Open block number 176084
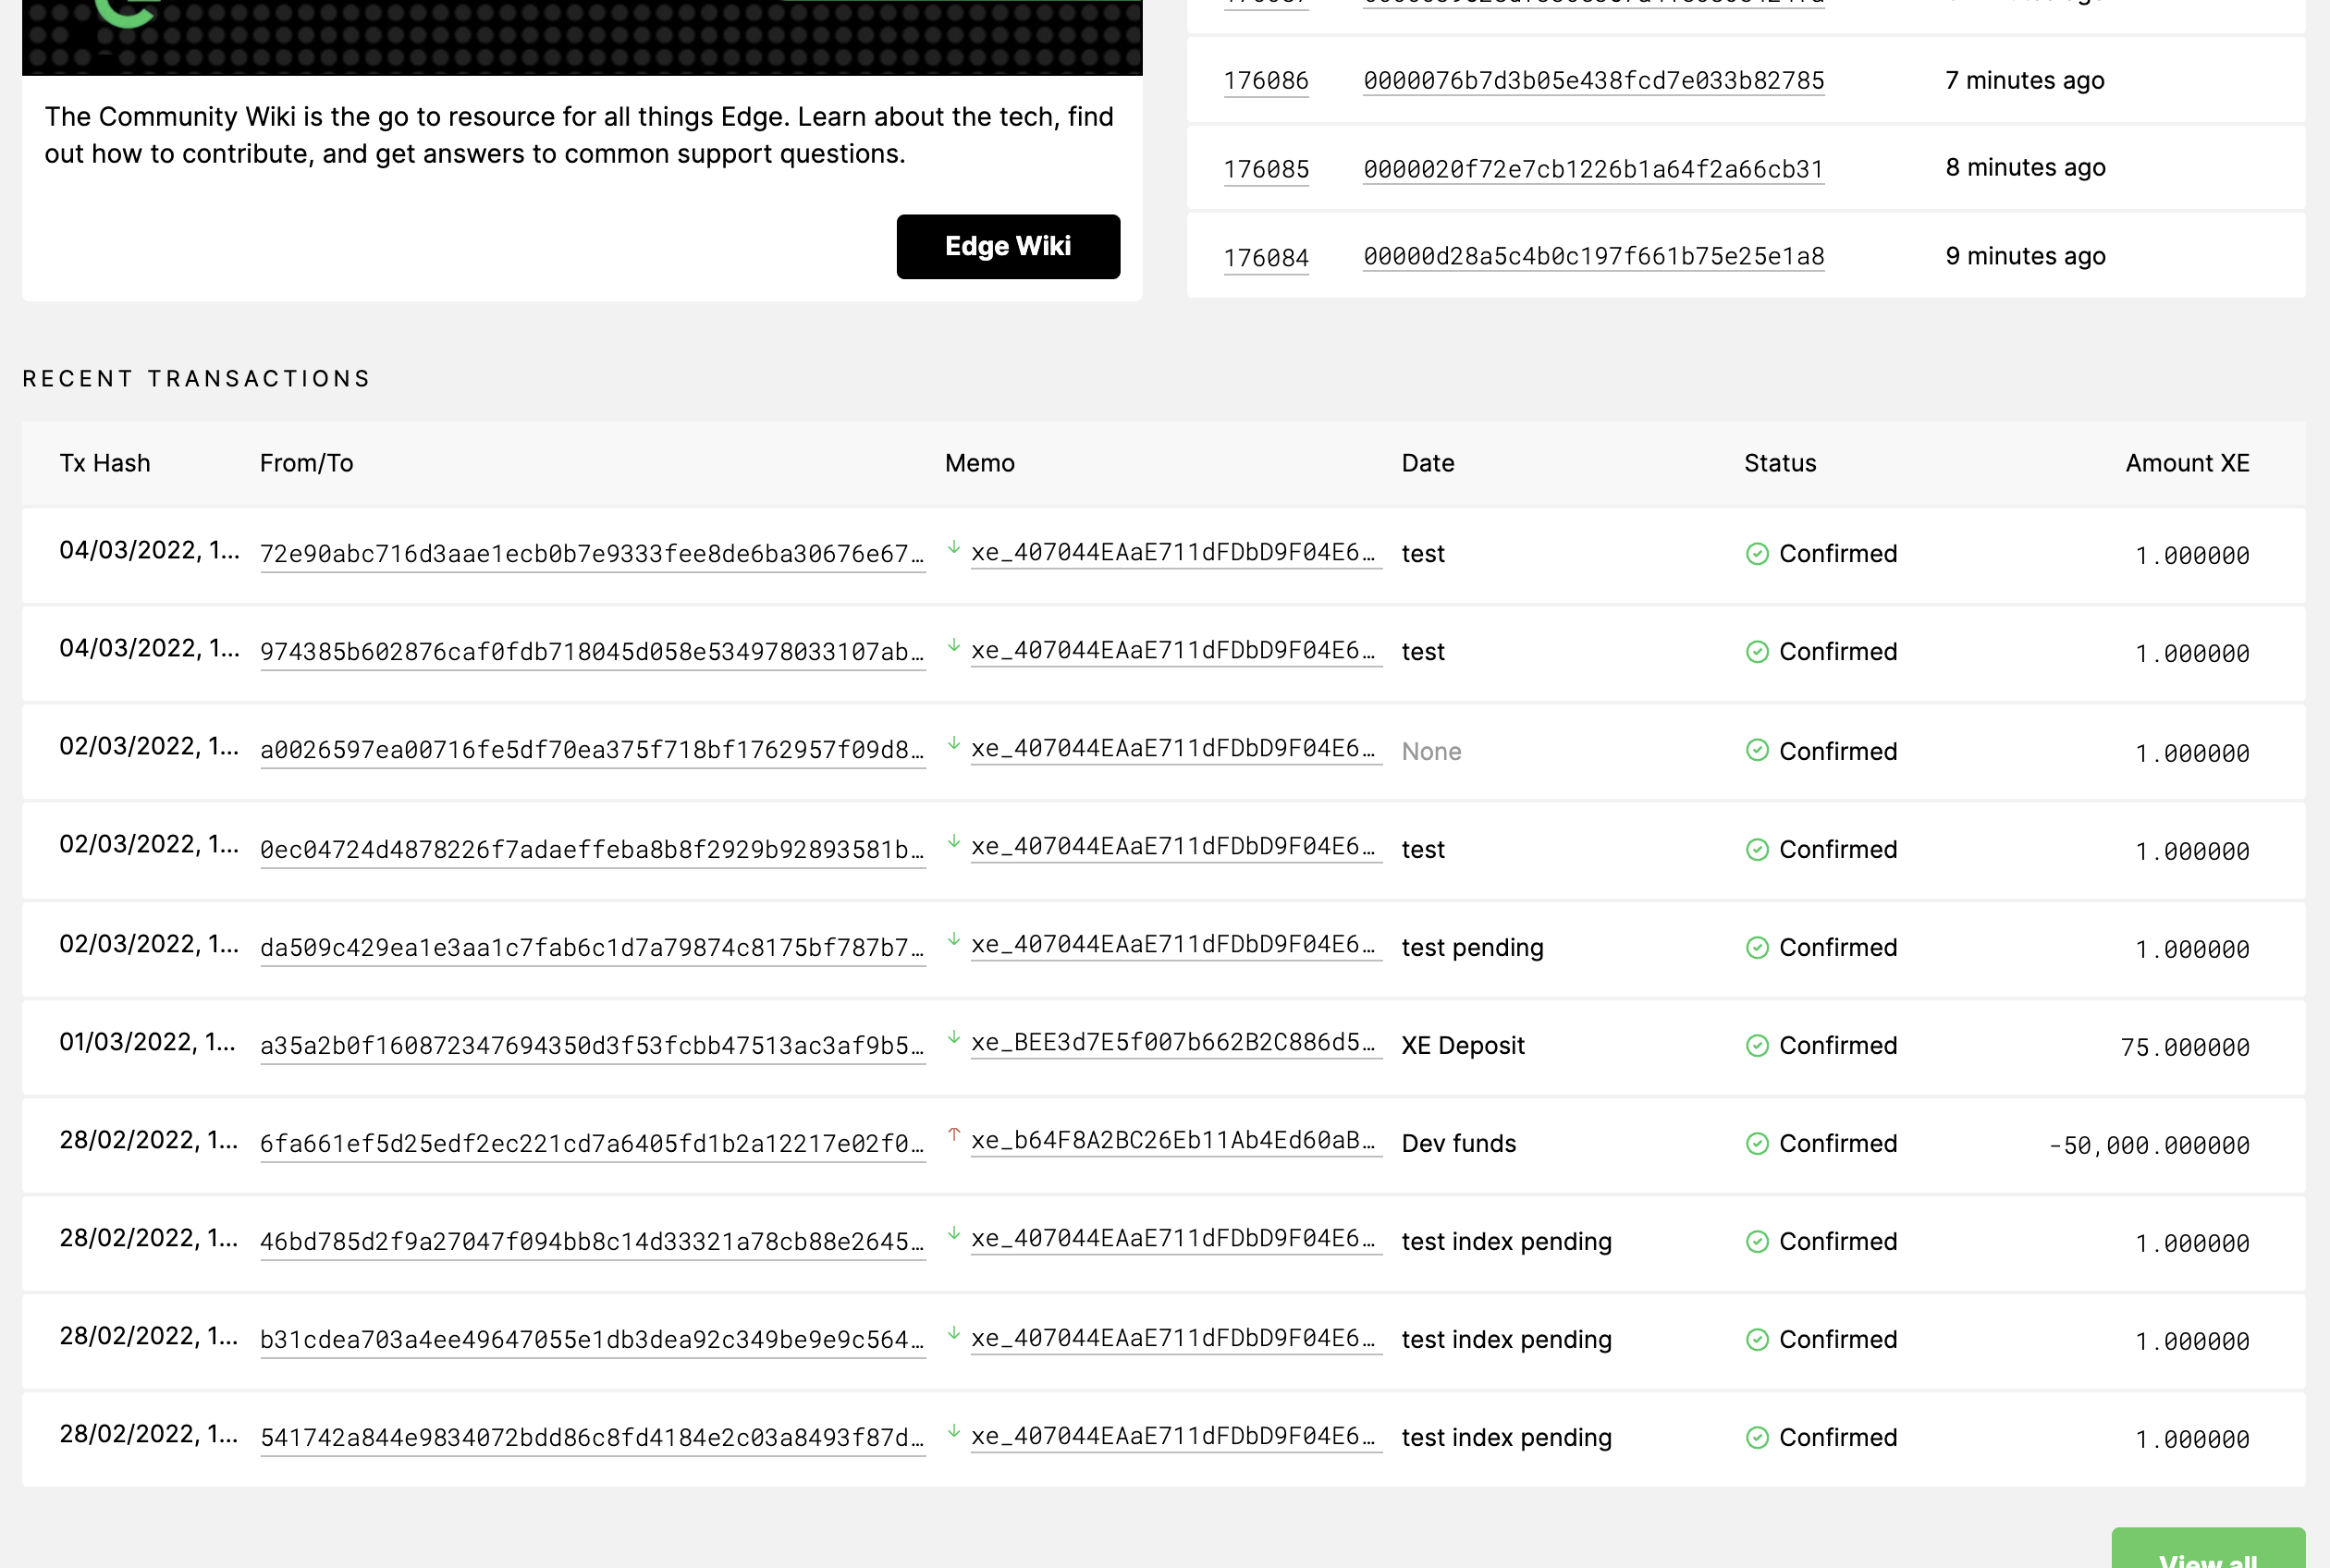This screenshot has width=2330, height=1568. coord(1266,257)
